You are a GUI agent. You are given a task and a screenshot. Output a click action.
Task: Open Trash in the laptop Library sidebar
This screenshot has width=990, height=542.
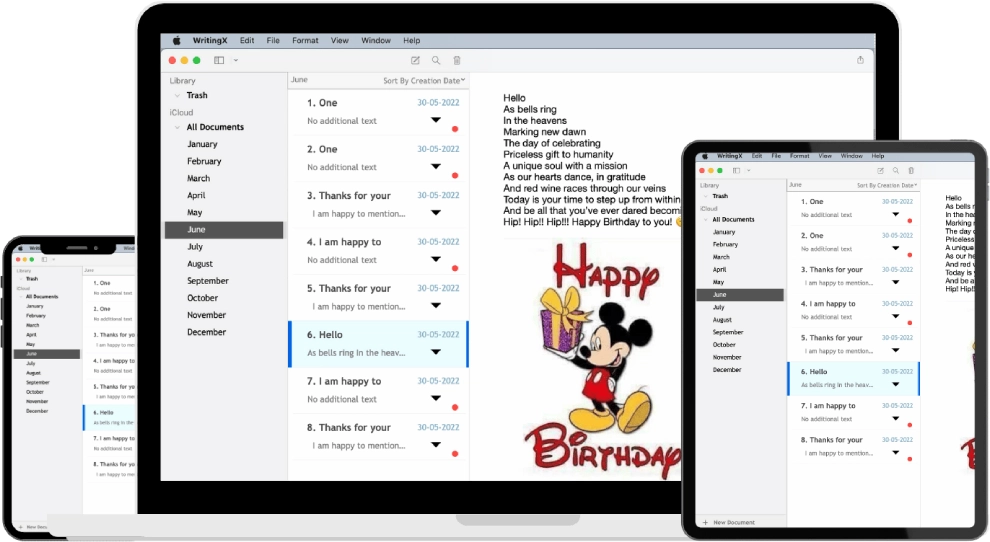197,96
